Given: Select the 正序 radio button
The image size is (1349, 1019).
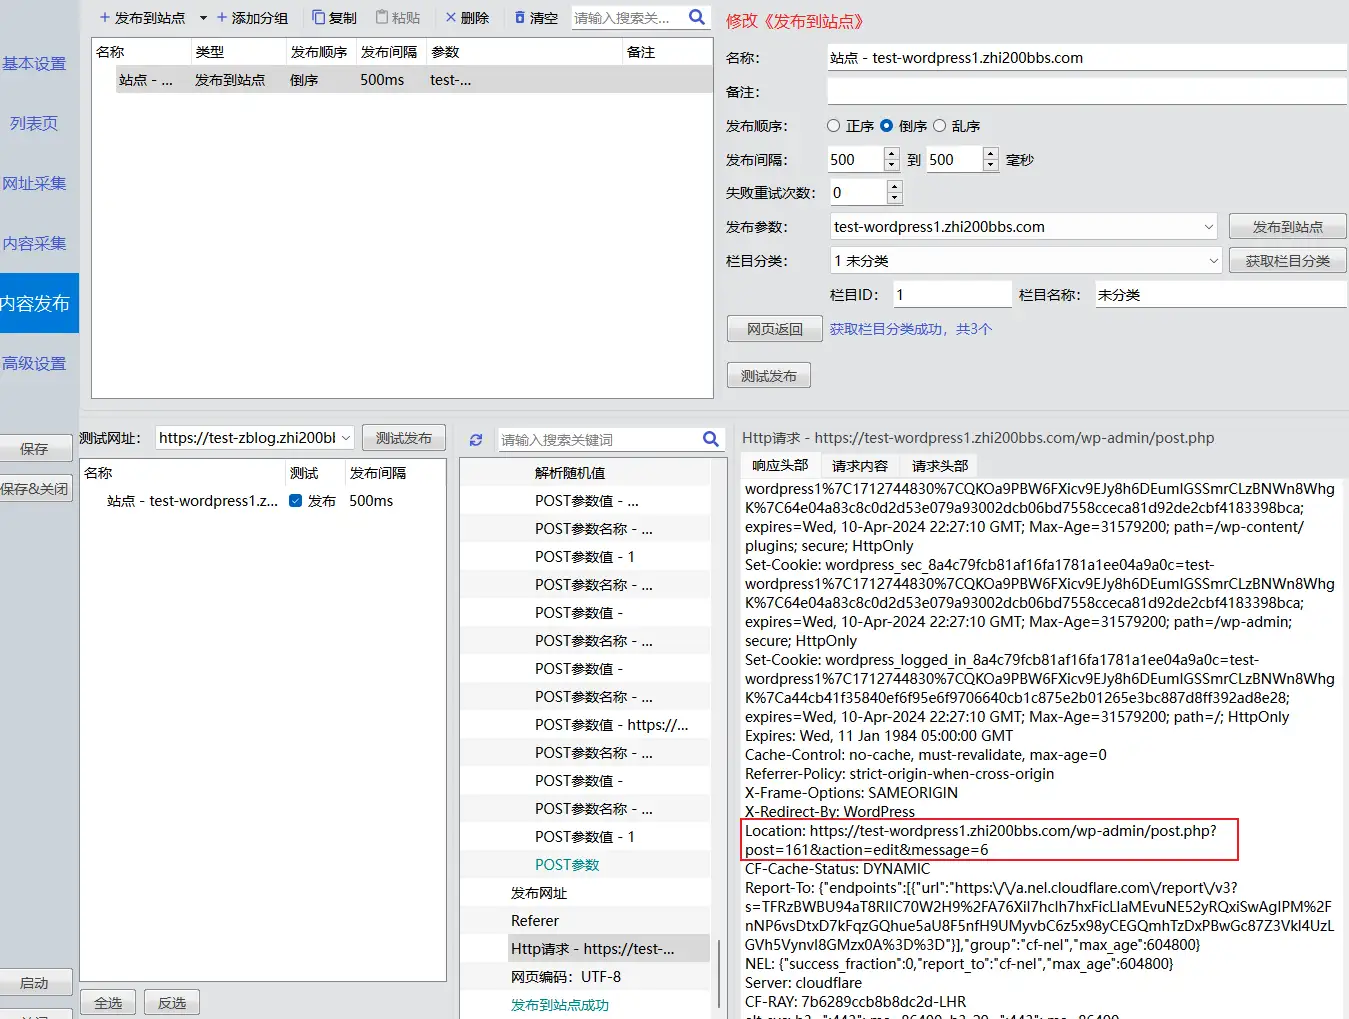Looking at the screenshot, I should 834,126.
